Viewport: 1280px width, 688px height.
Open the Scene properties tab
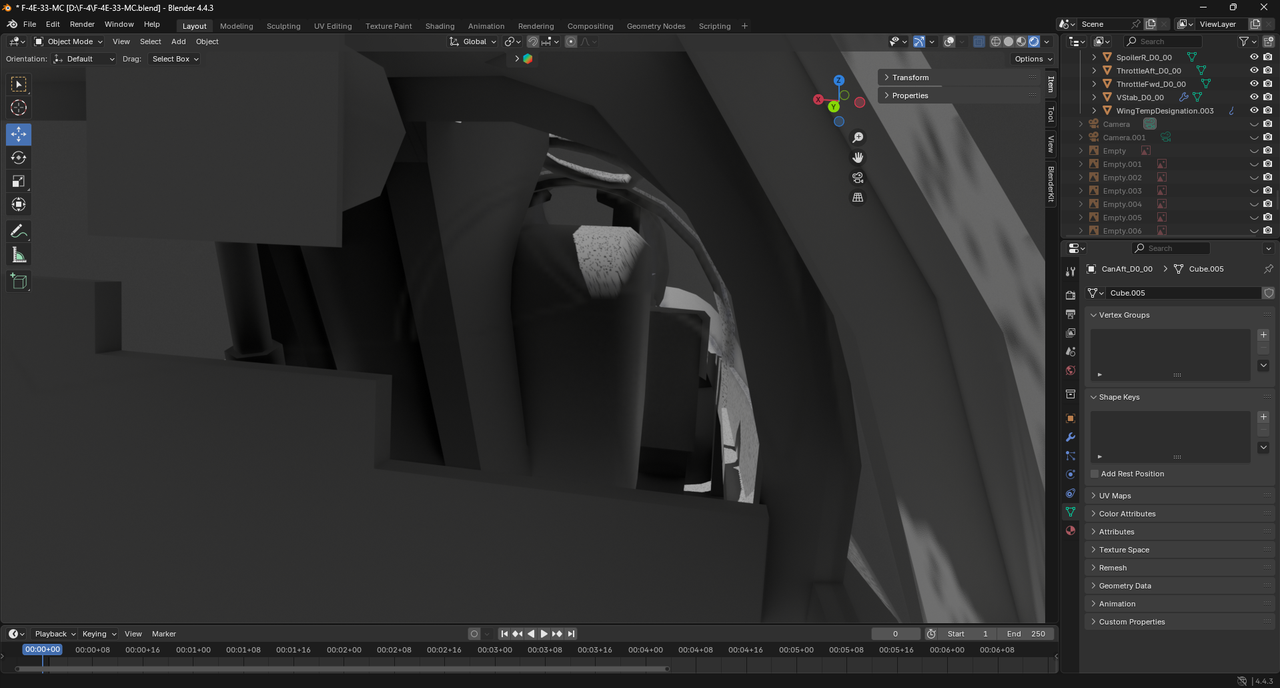(x=1070, y=352)
